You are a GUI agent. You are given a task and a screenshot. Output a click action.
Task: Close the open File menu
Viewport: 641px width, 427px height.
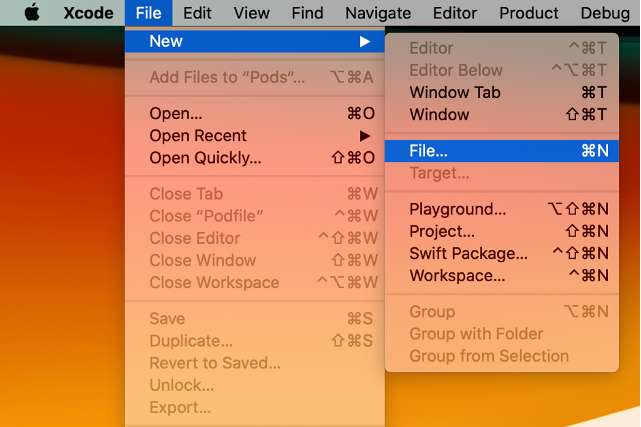pyautogui.click(x=148, y=13)
